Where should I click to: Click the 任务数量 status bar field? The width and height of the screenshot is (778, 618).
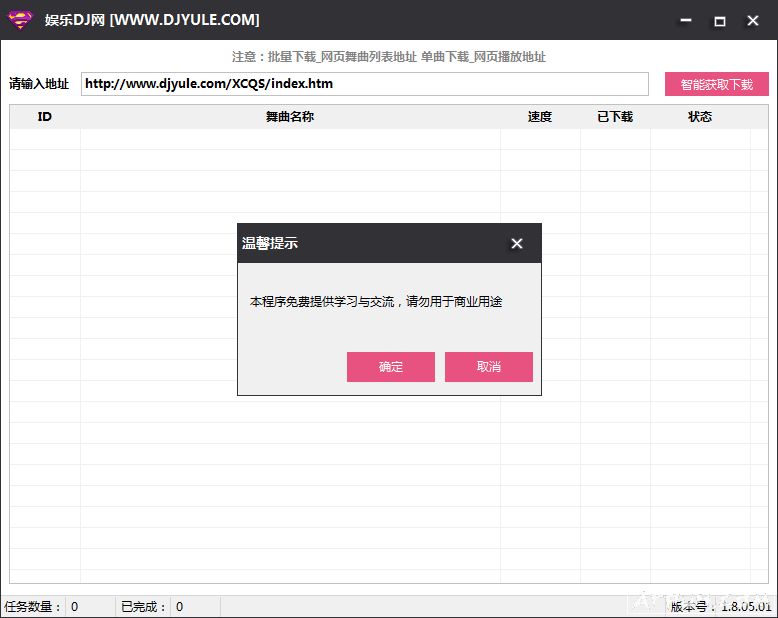34,607
